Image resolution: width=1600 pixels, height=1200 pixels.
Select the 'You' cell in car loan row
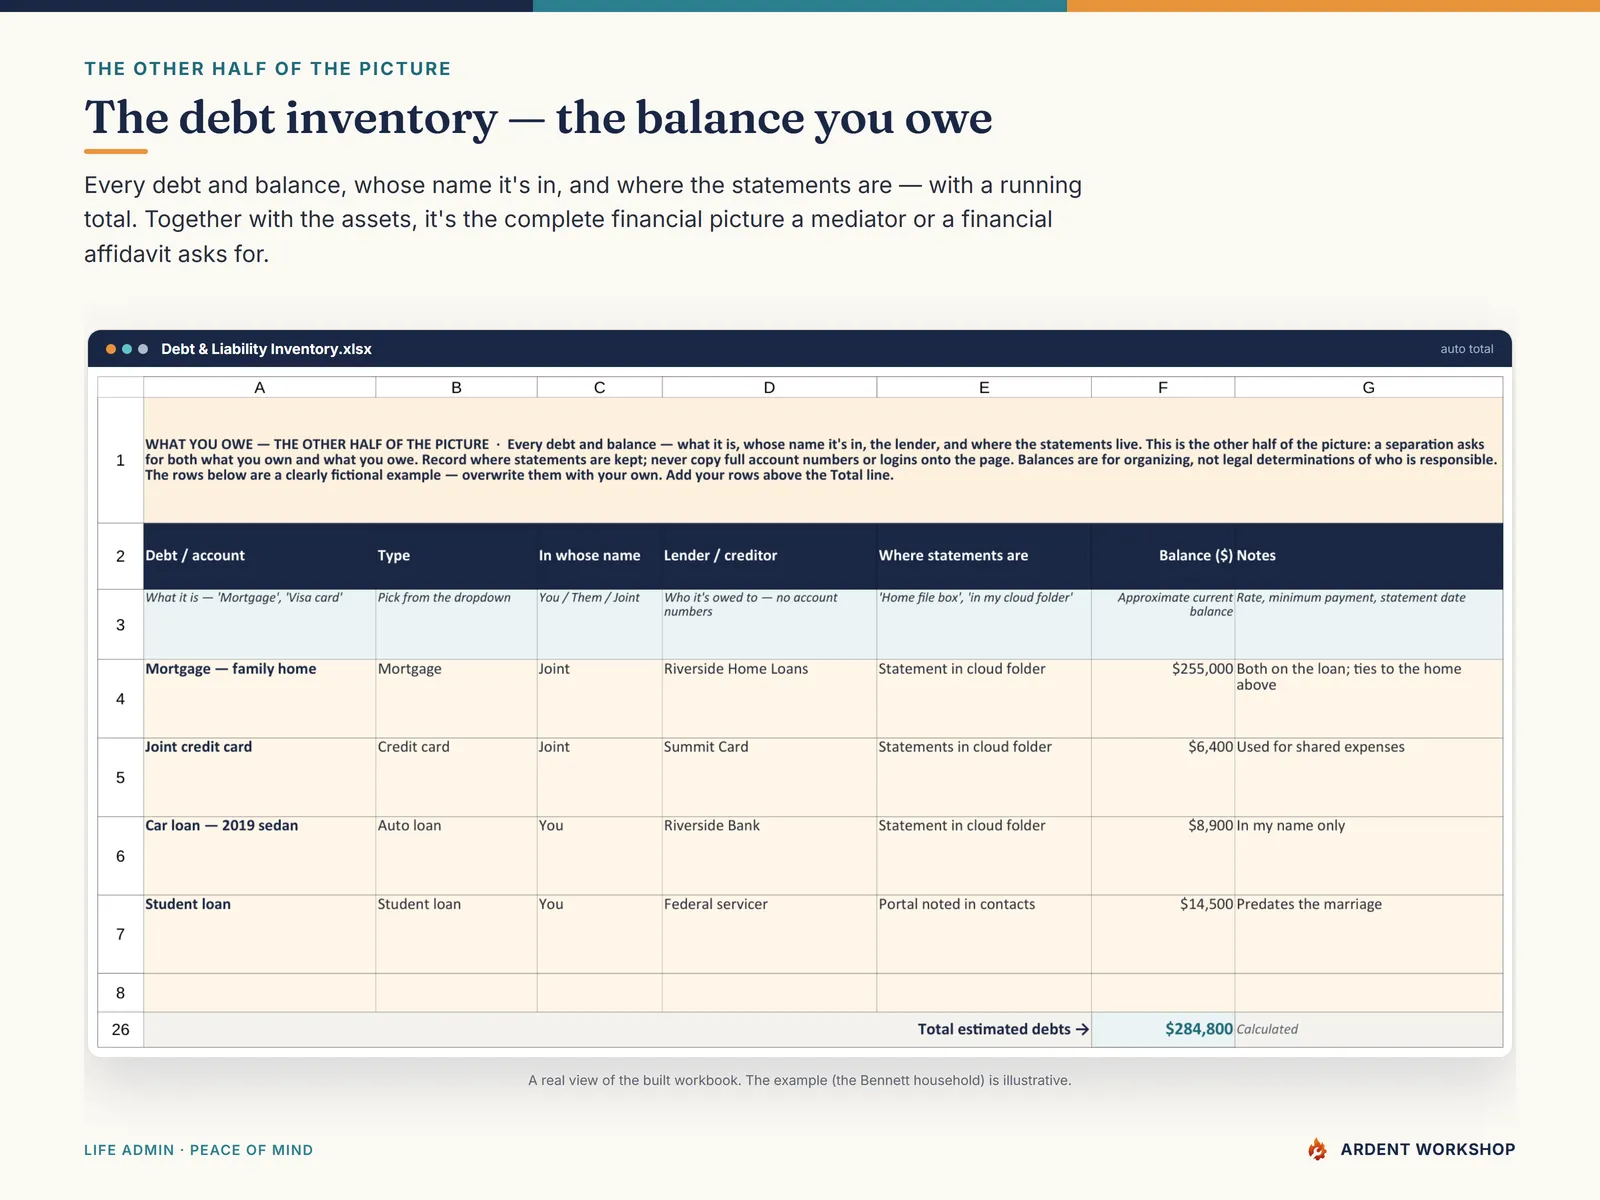(x=599, y=856)
